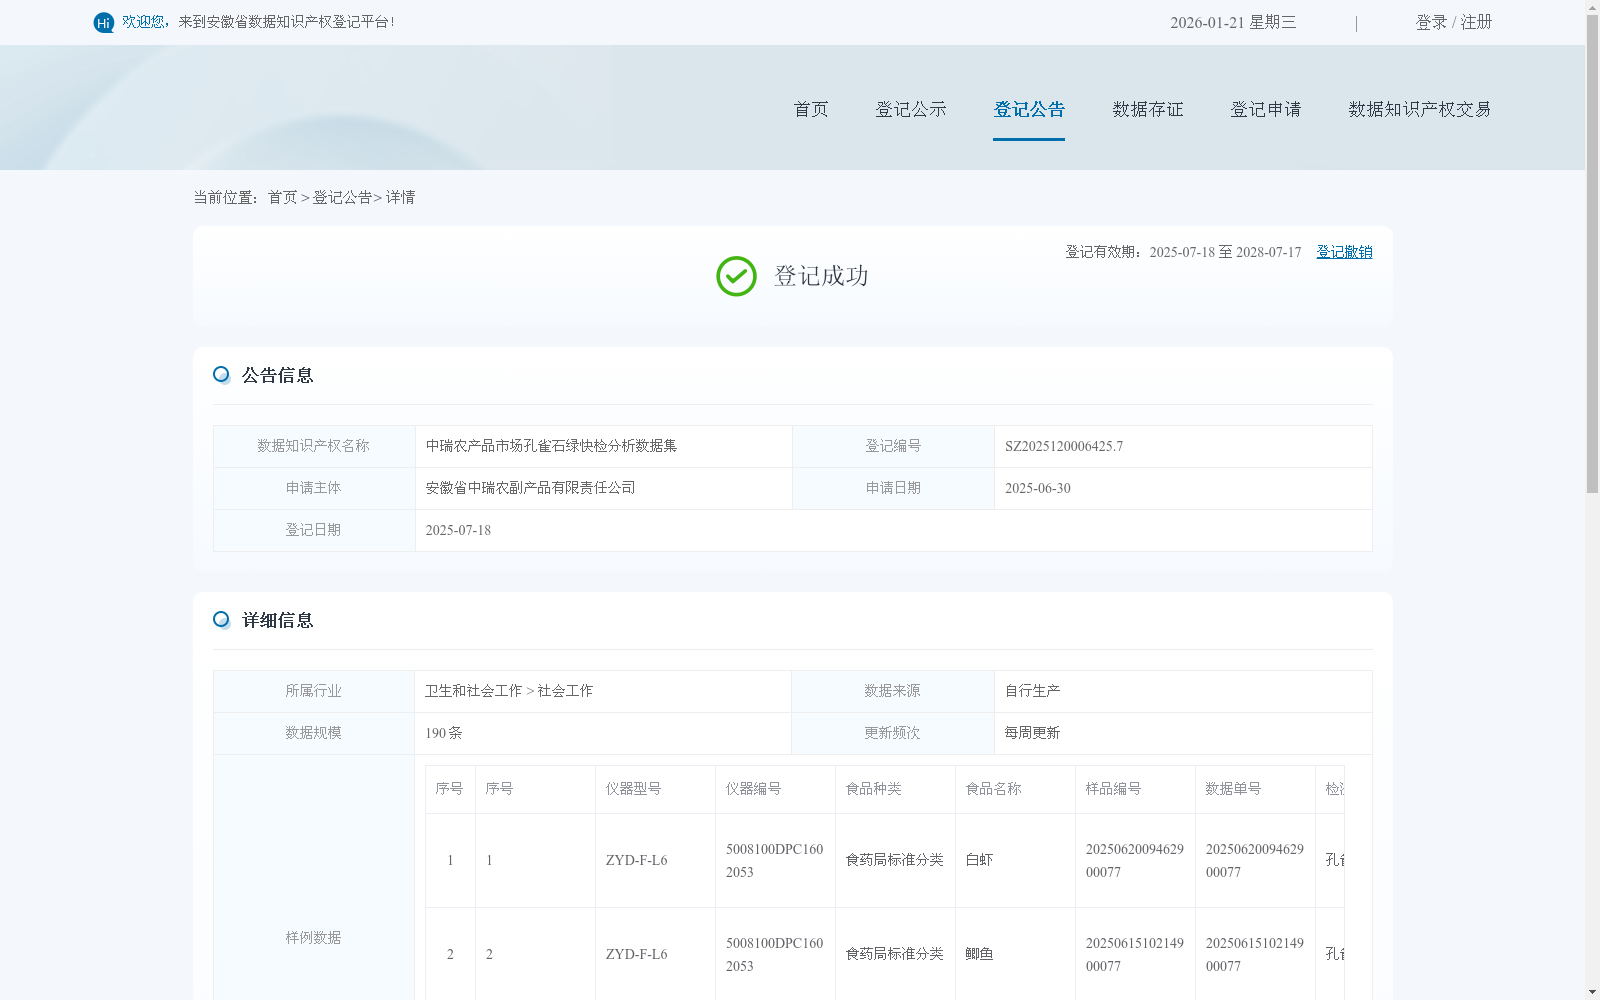Select ZYD-F-L6 in the 白虾 row
Viewport: 1600px width, 1000px height.
[x=636, y=860]
